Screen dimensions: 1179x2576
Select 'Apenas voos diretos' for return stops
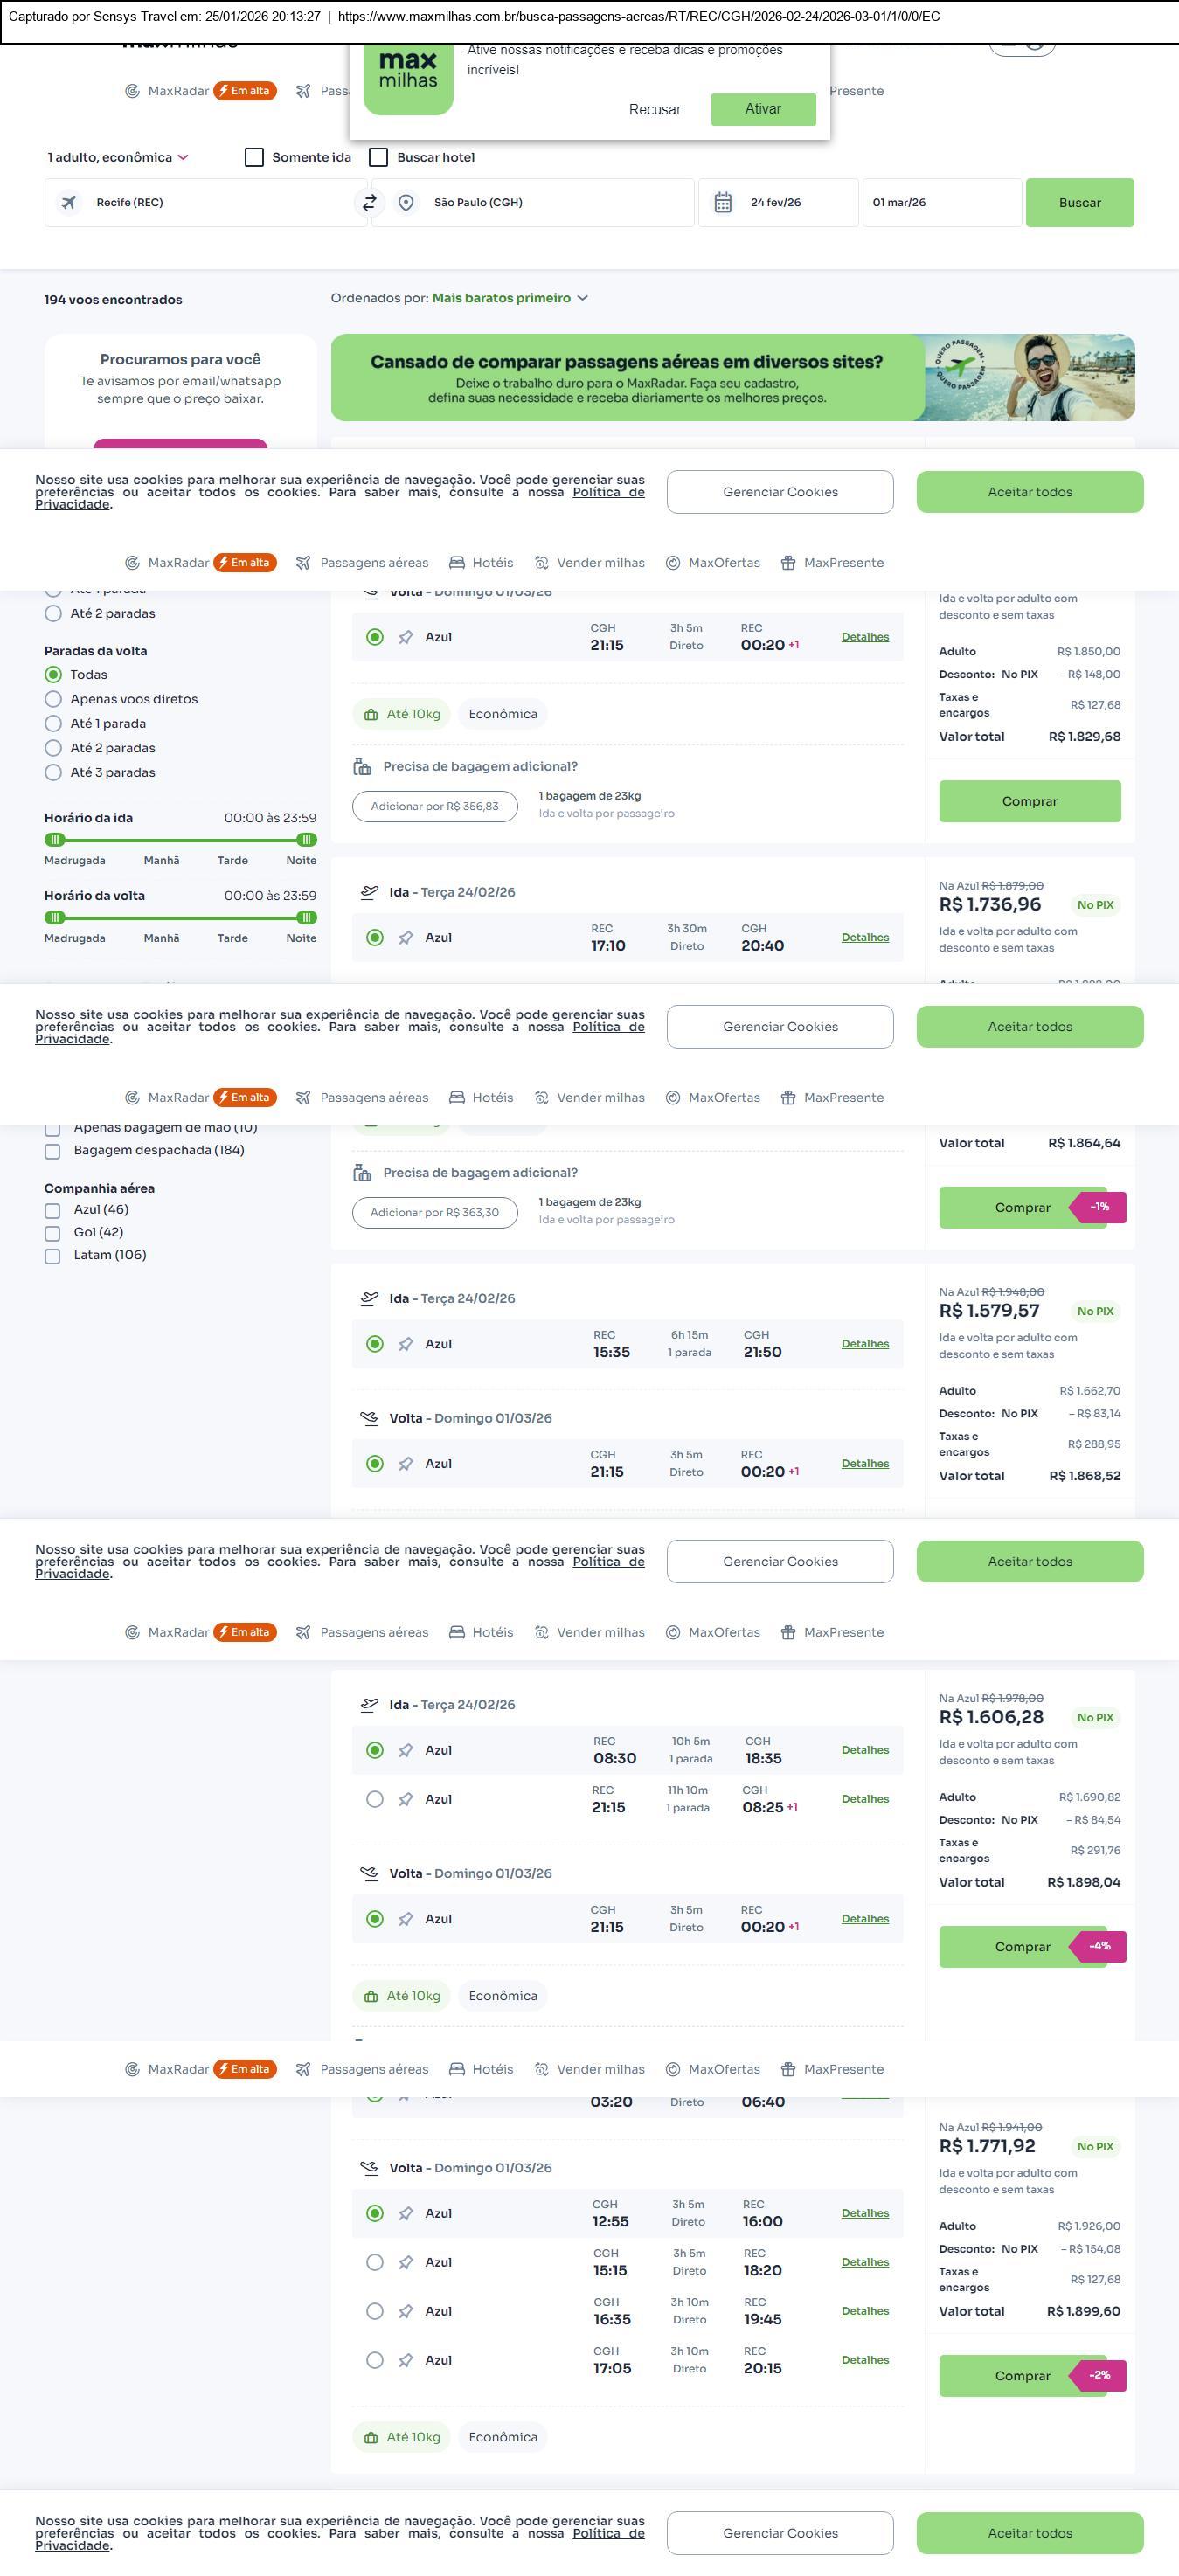coord(54,700)
